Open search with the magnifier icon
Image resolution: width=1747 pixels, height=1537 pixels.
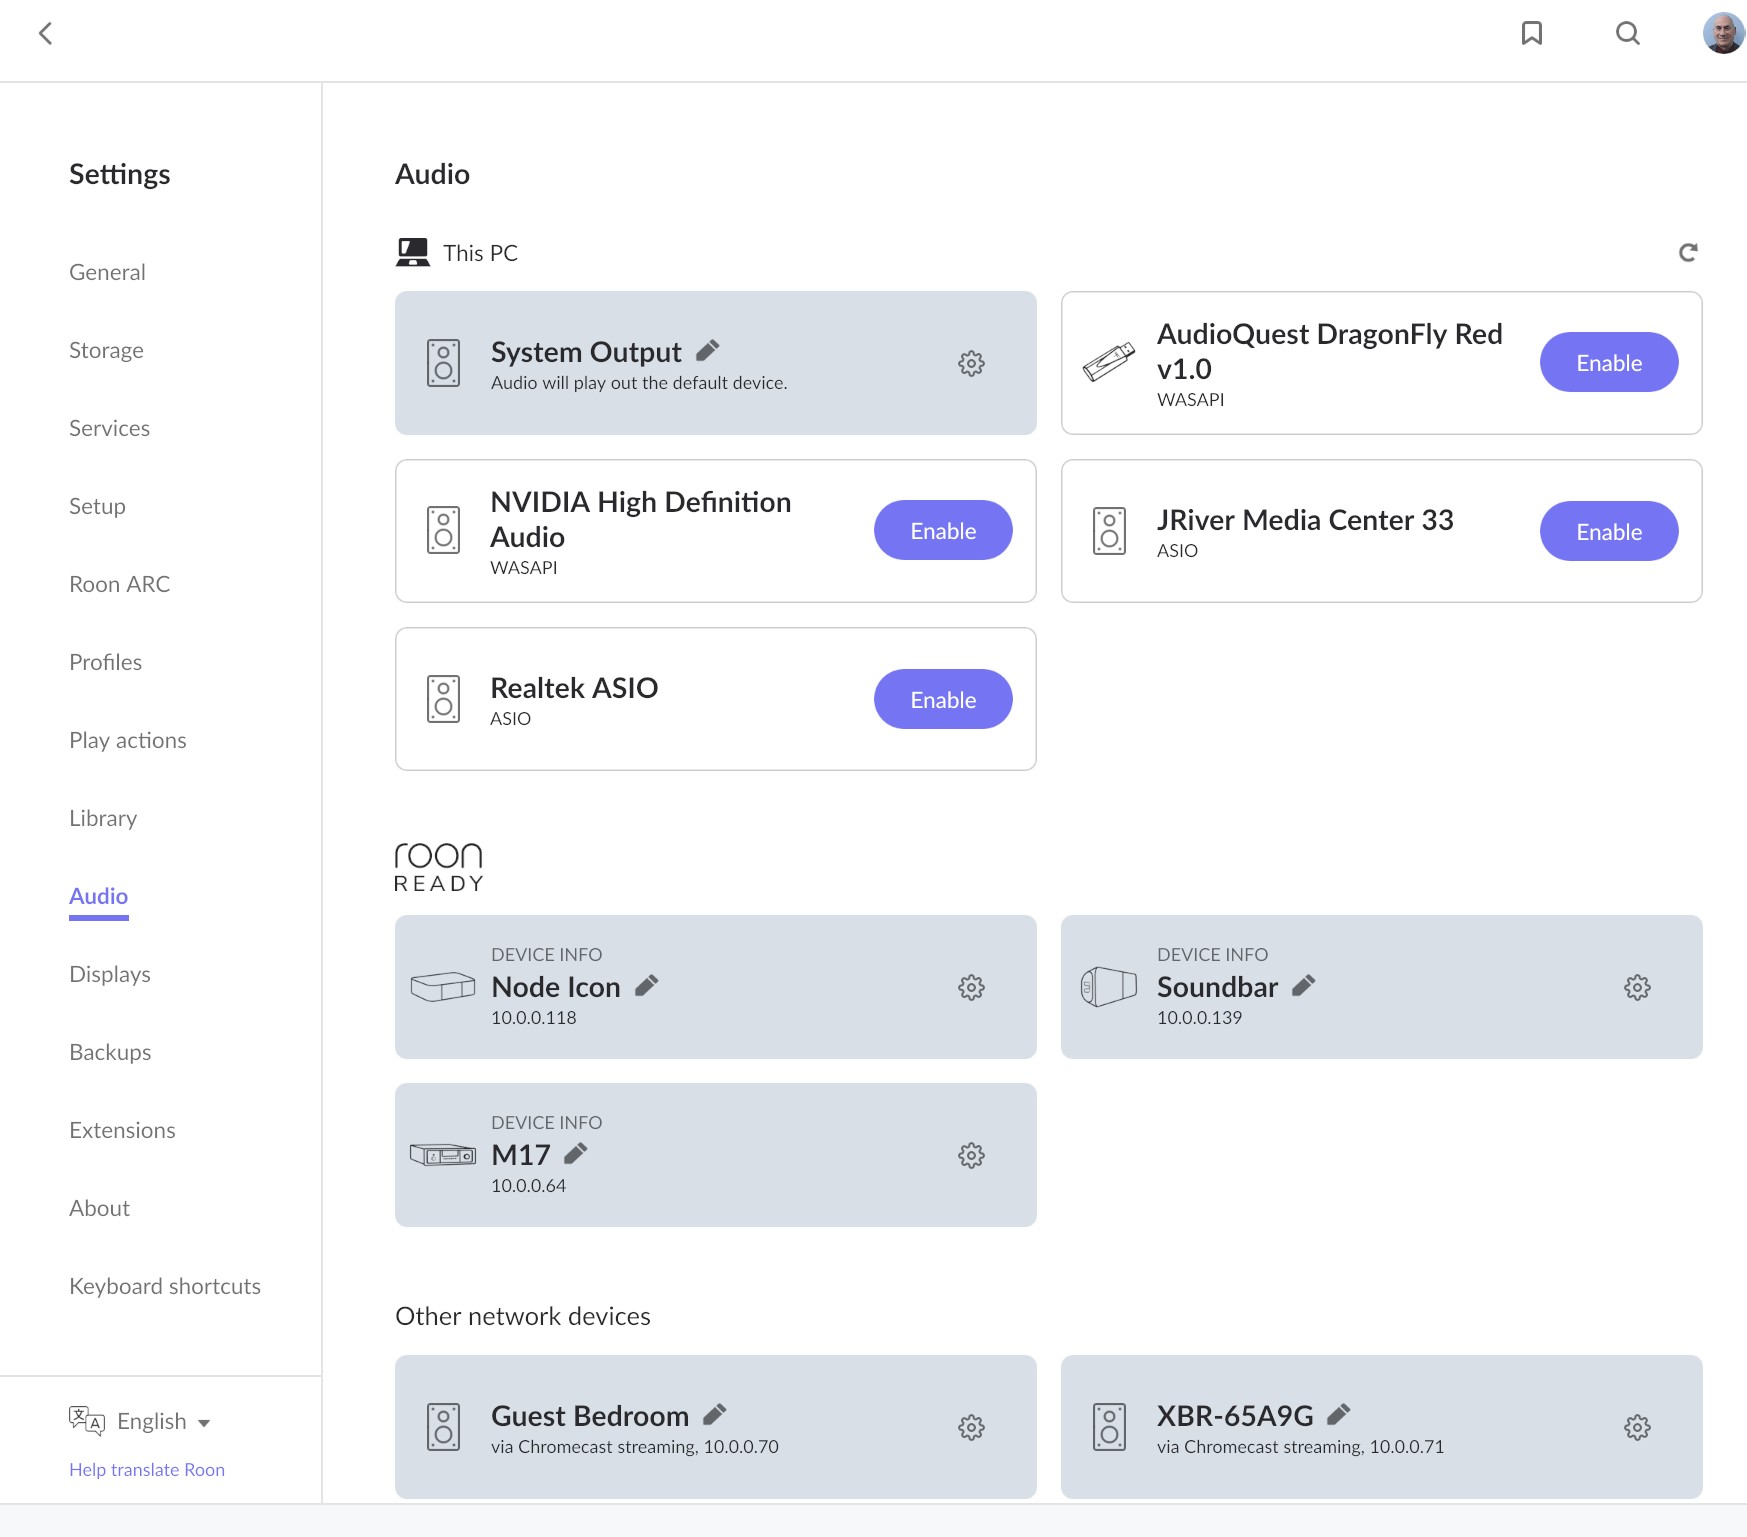point(1628,33)
